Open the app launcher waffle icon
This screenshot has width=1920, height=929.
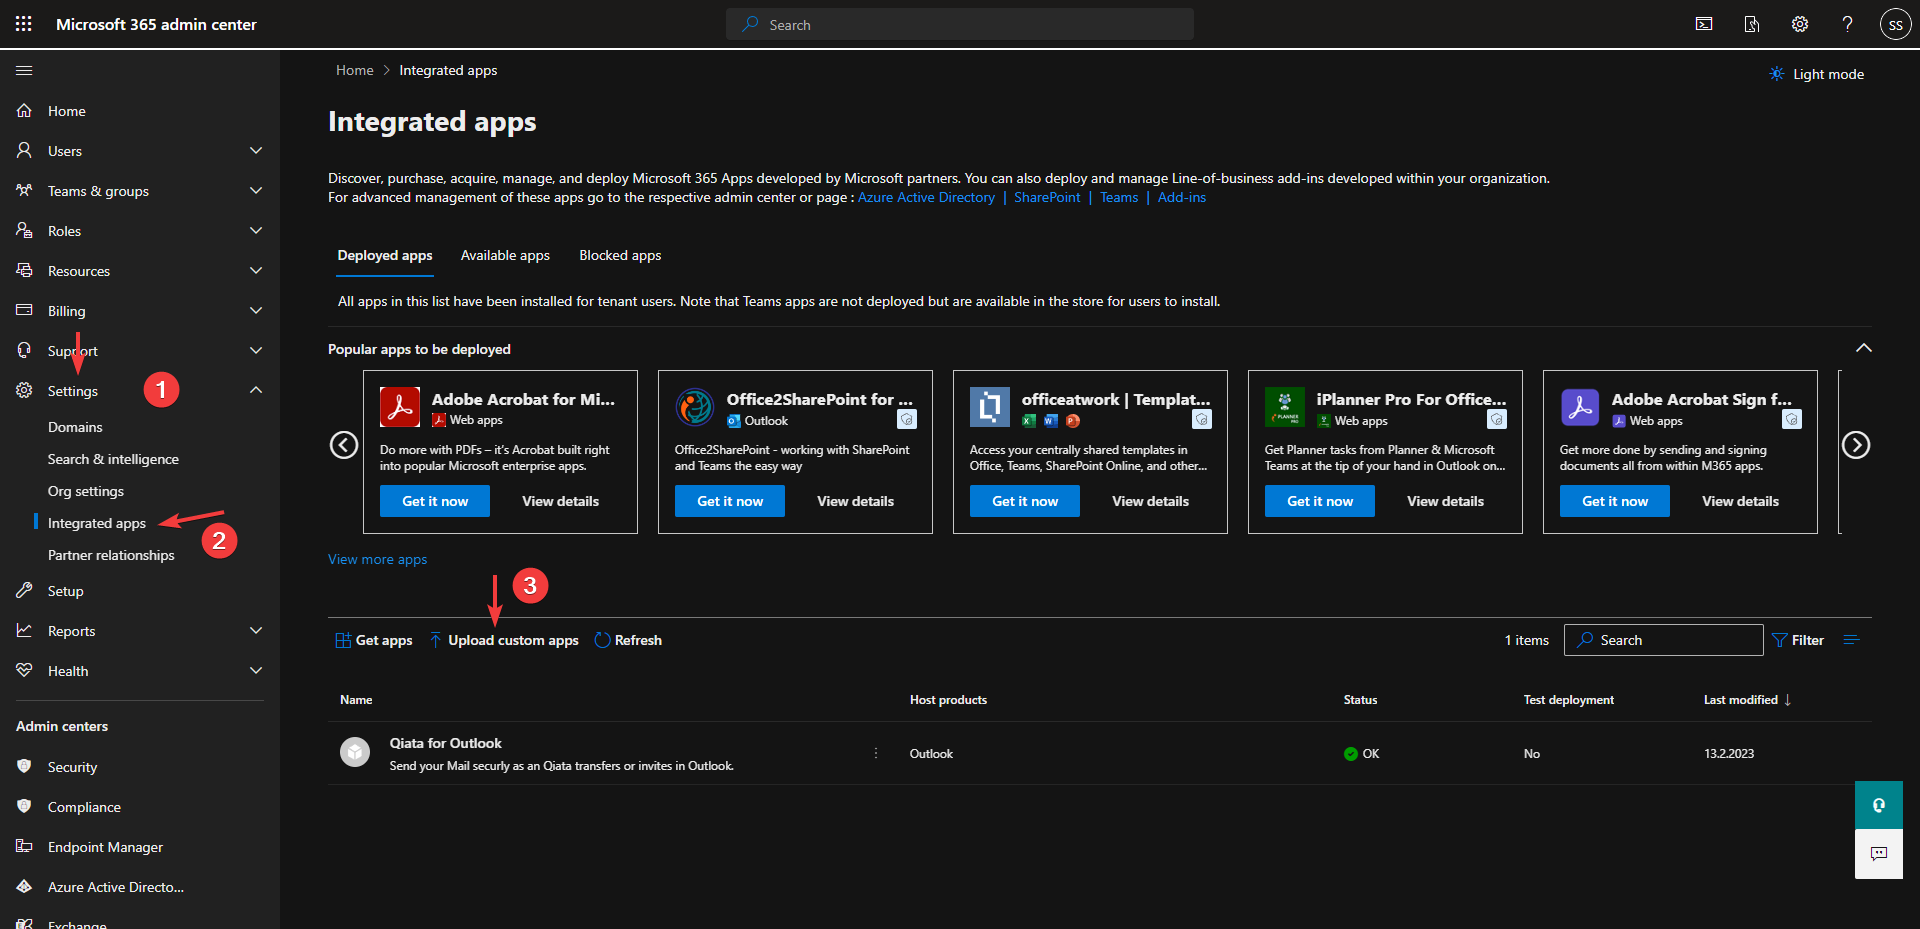coord(24,24)
